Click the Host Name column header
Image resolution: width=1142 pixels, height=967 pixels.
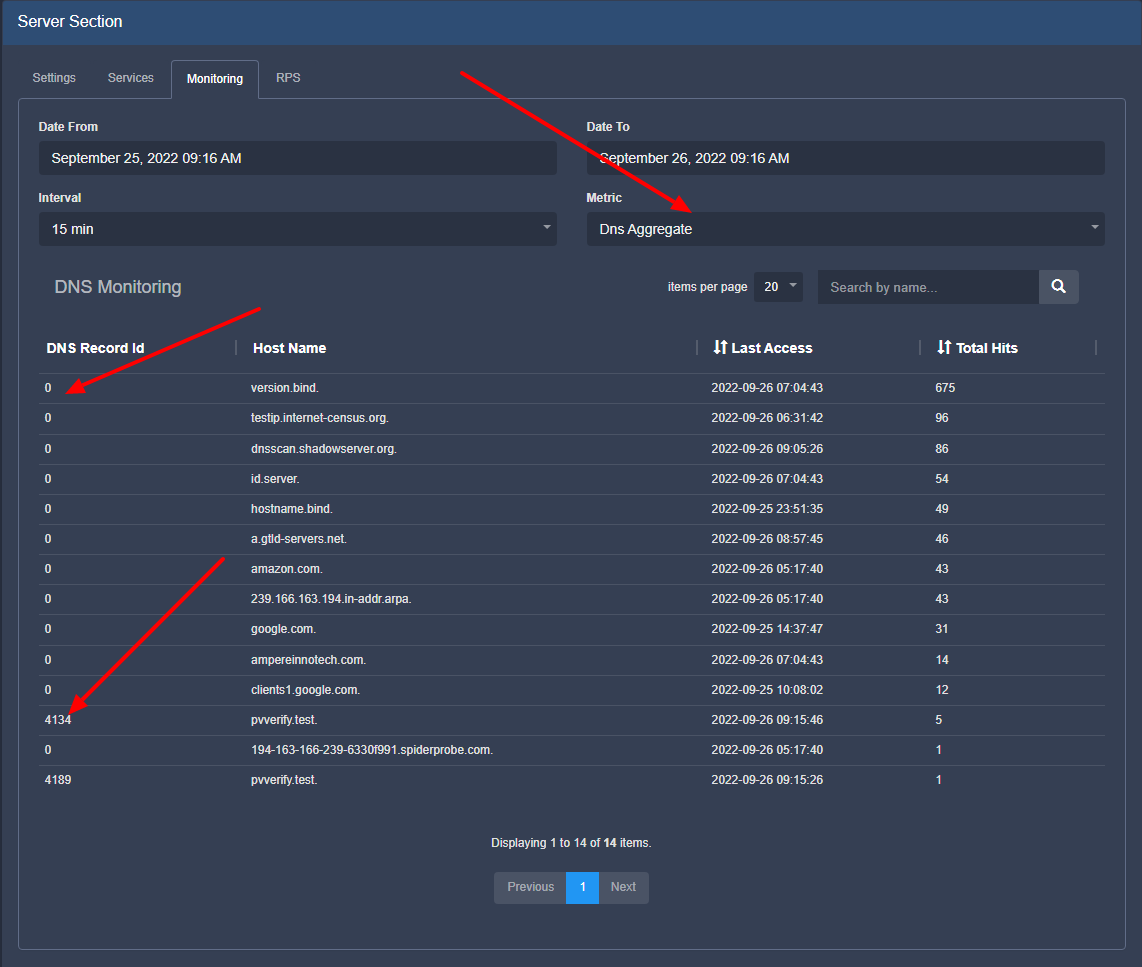click(290, 348)
